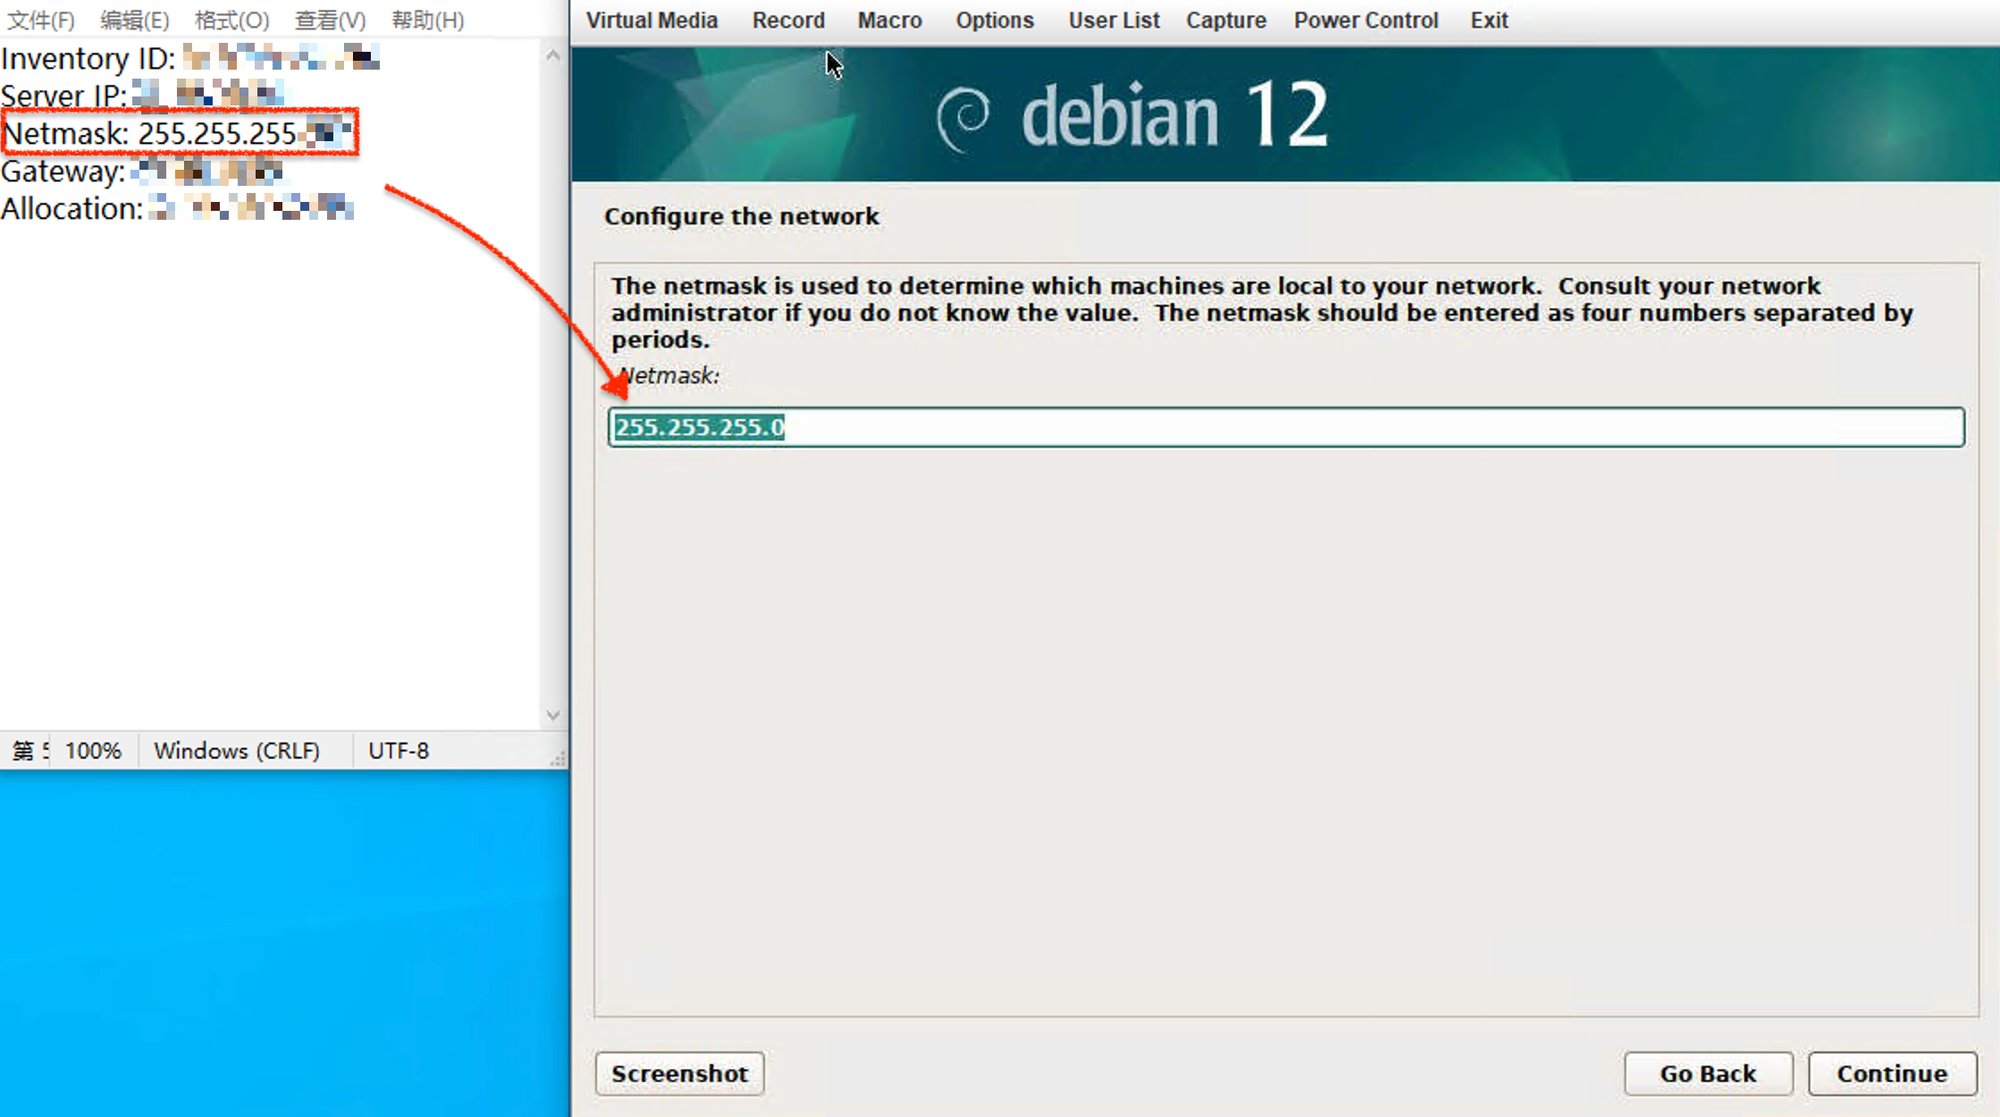Open Notepad 编辑(E) menu
Image resolution: width=2000 pixels, height=1117 pixels.
pos(134,20)
